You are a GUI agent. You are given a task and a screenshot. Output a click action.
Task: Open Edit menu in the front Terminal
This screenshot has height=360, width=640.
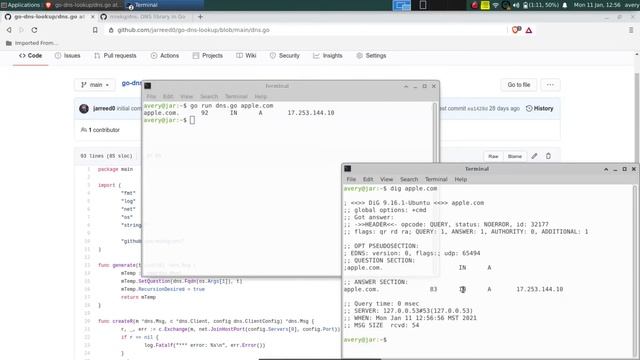368,179
